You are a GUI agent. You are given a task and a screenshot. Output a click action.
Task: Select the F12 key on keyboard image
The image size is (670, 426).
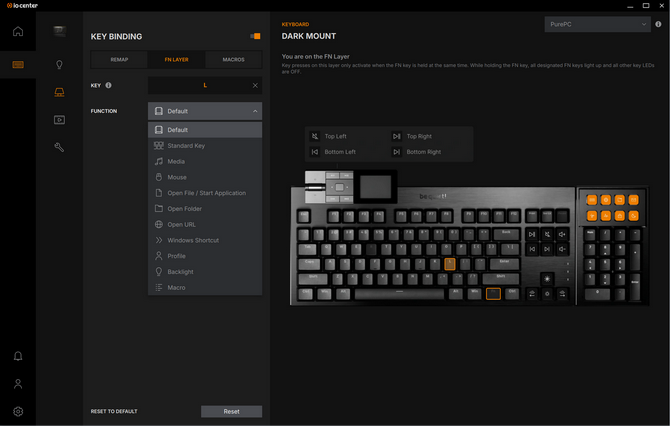tap(514, 215)
